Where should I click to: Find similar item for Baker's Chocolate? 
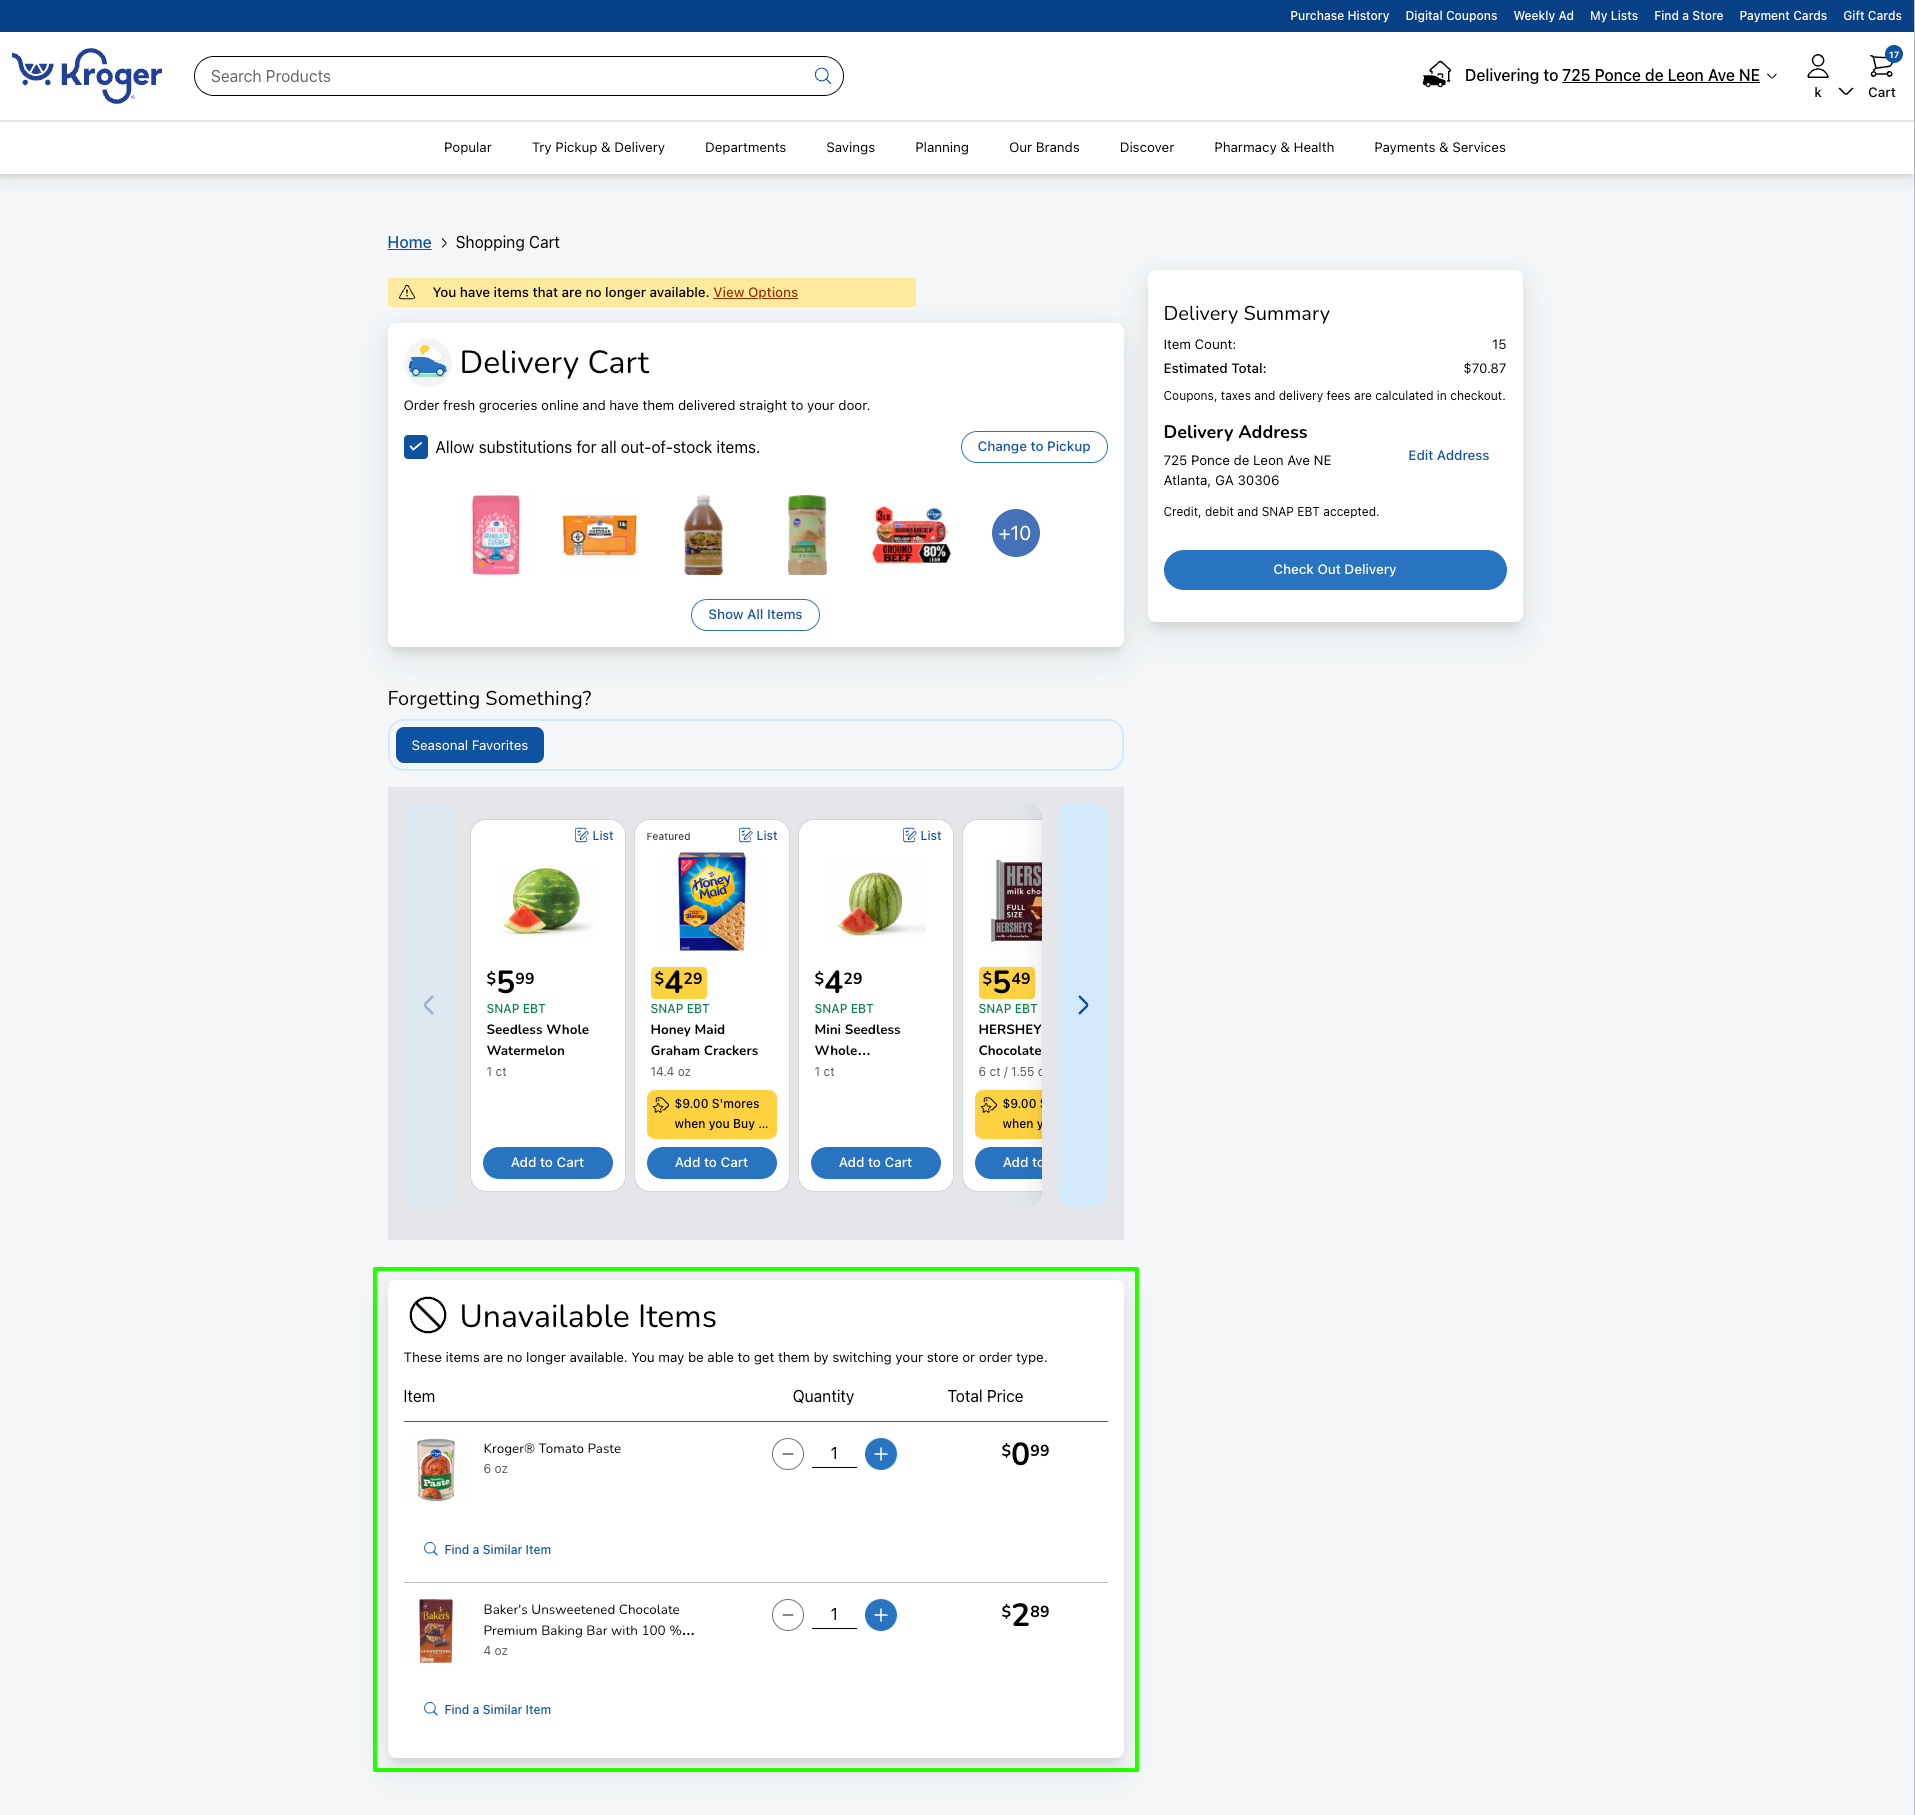point(487,1710)
